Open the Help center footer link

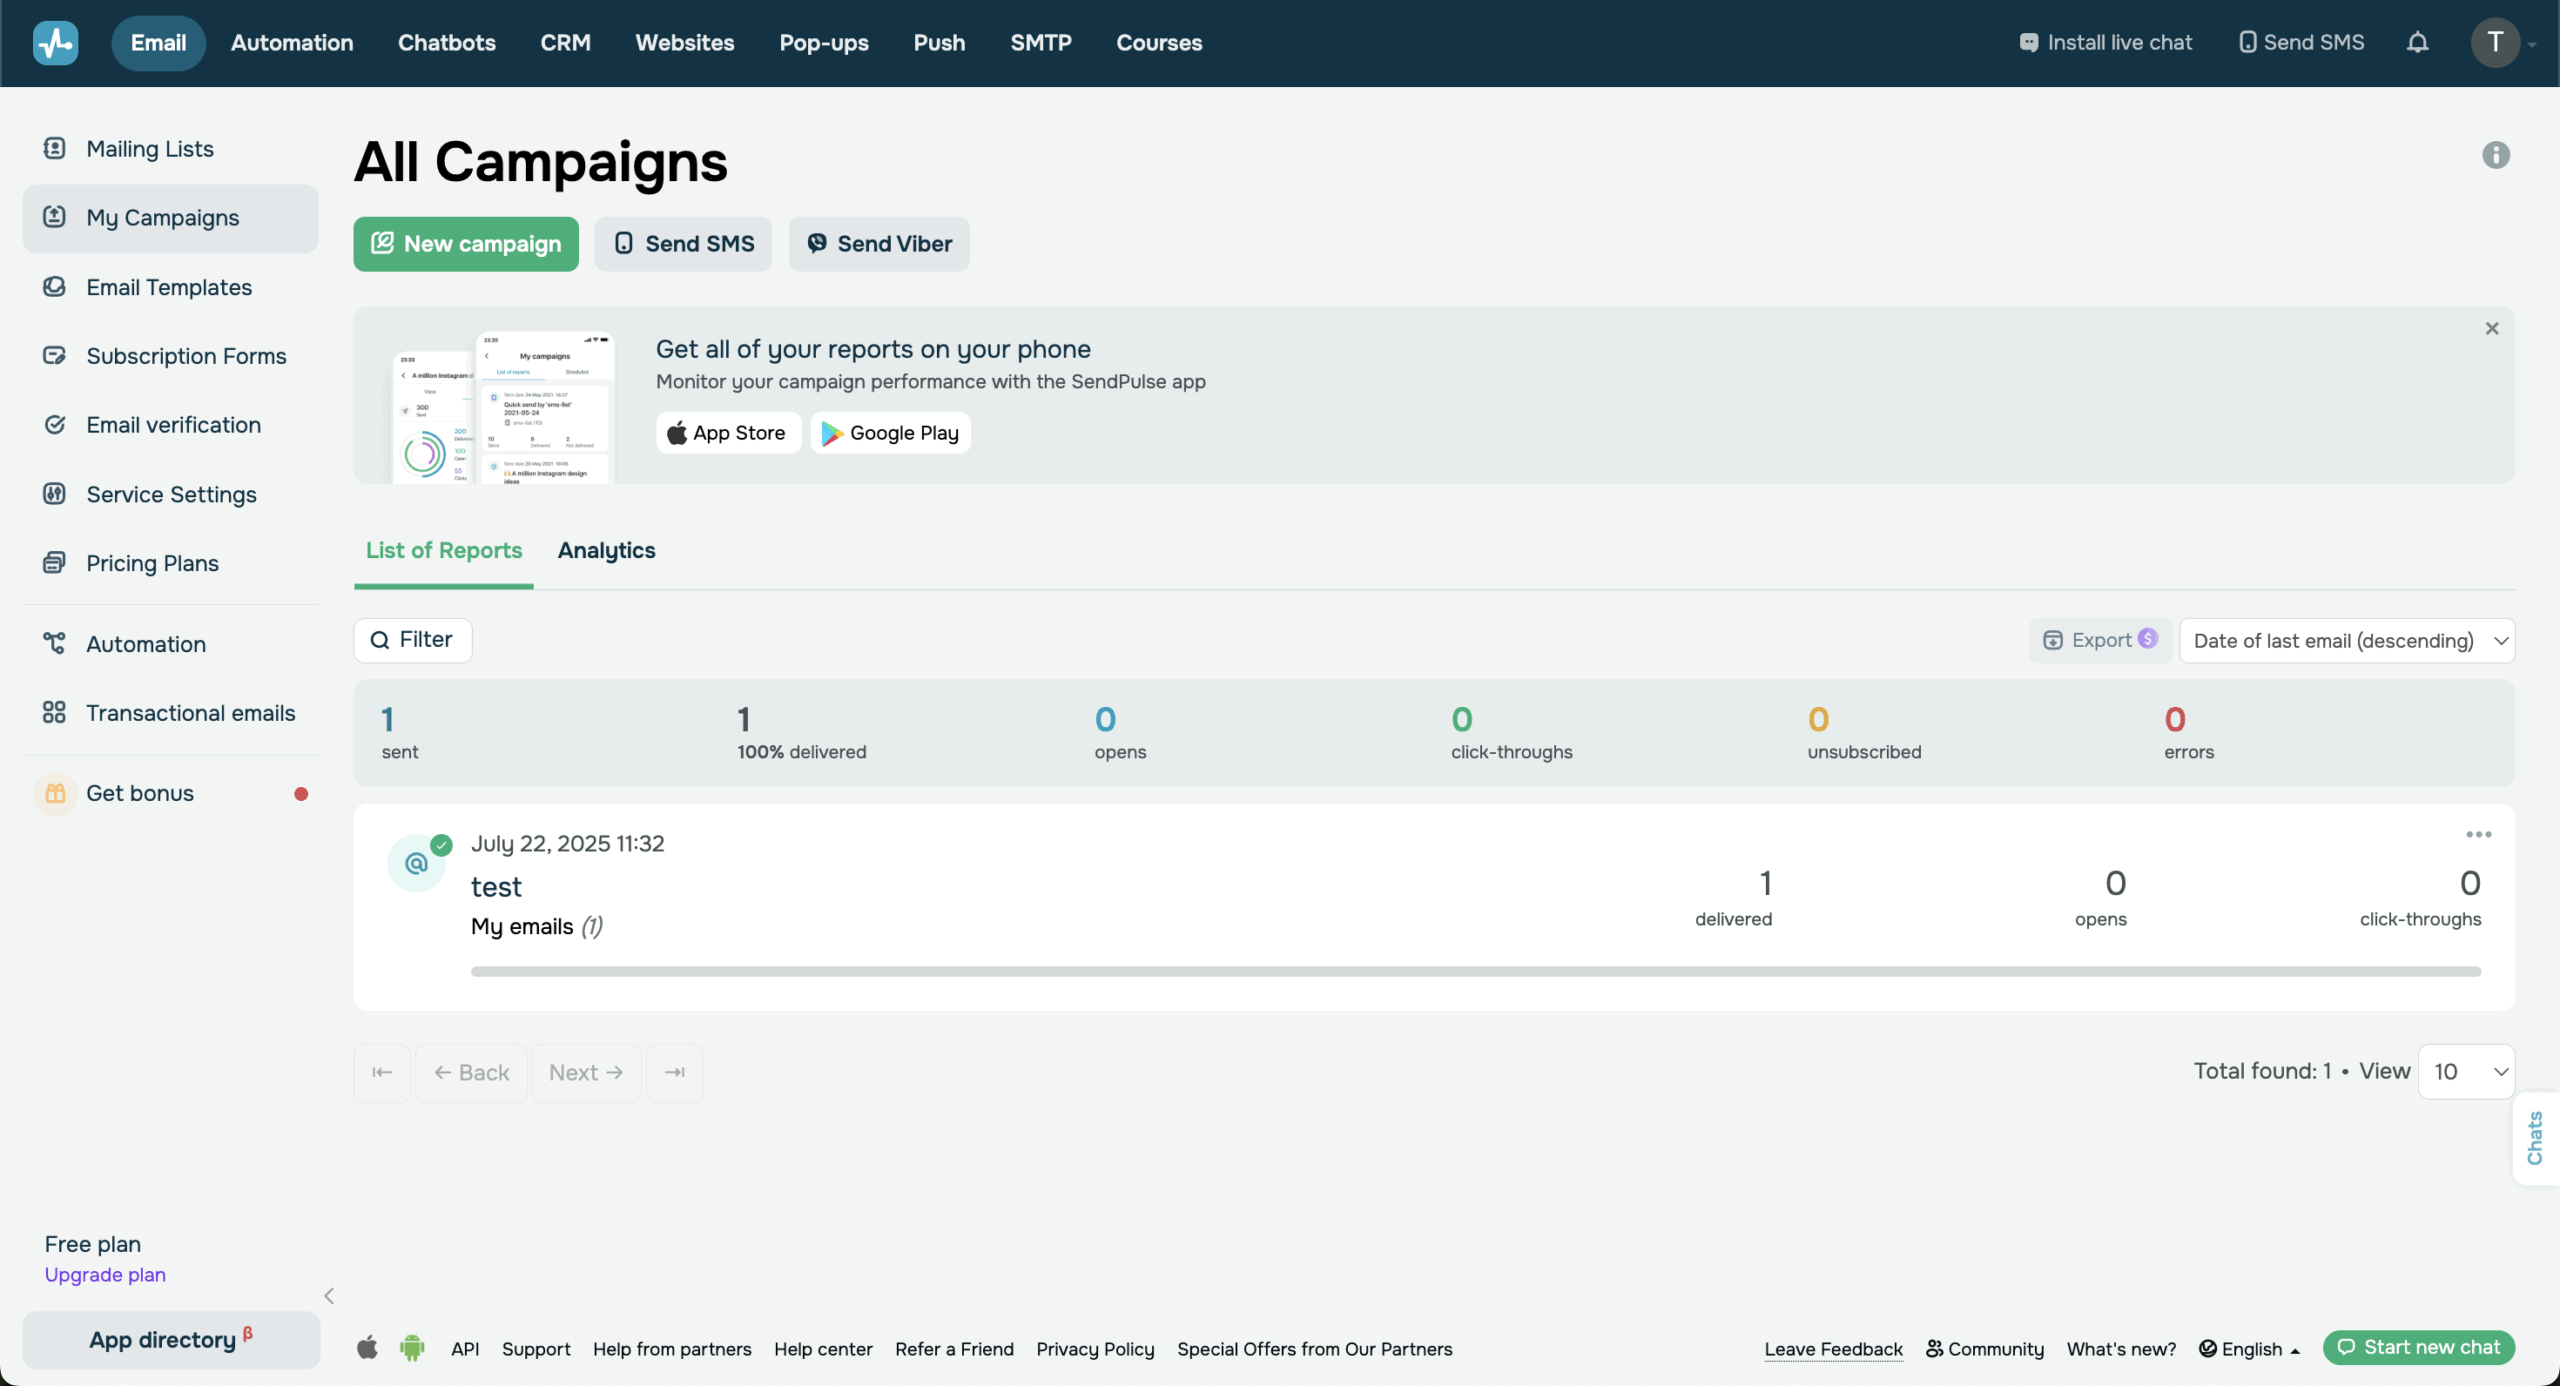pos(823,1349)
